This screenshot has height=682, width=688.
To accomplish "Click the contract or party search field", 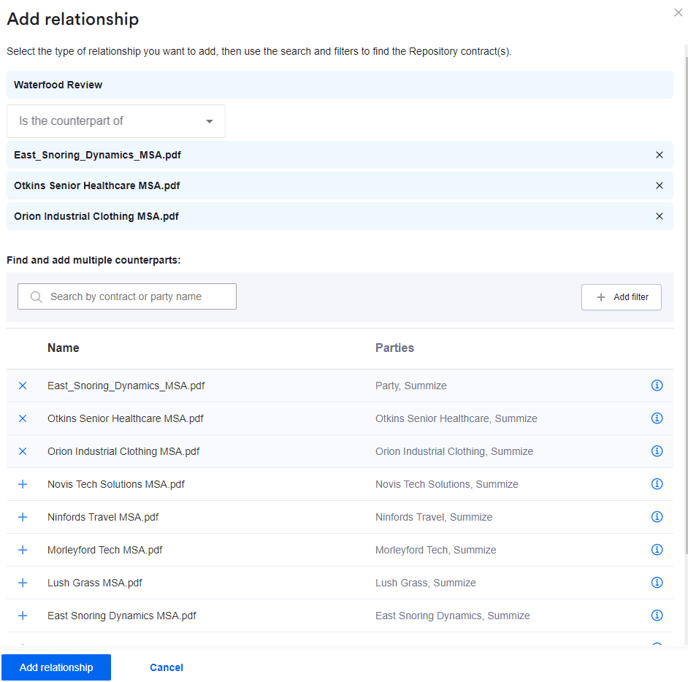I will coord(127,297).
